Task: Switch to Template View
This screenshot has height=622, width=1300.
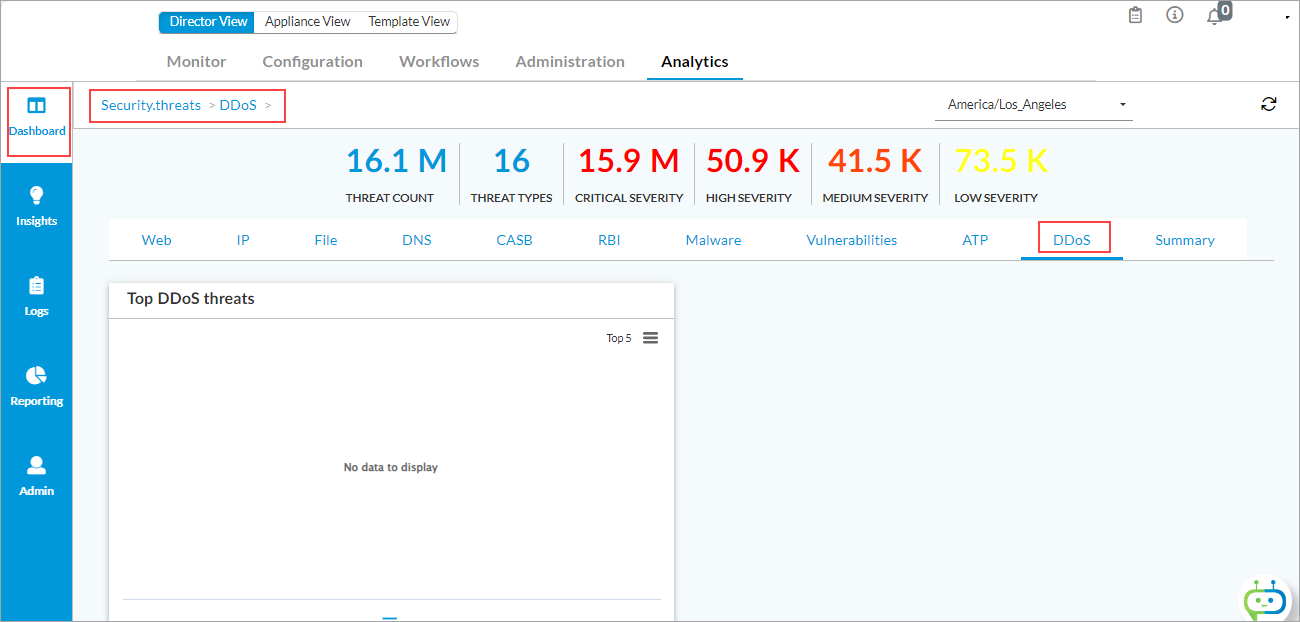Action: 409,21
